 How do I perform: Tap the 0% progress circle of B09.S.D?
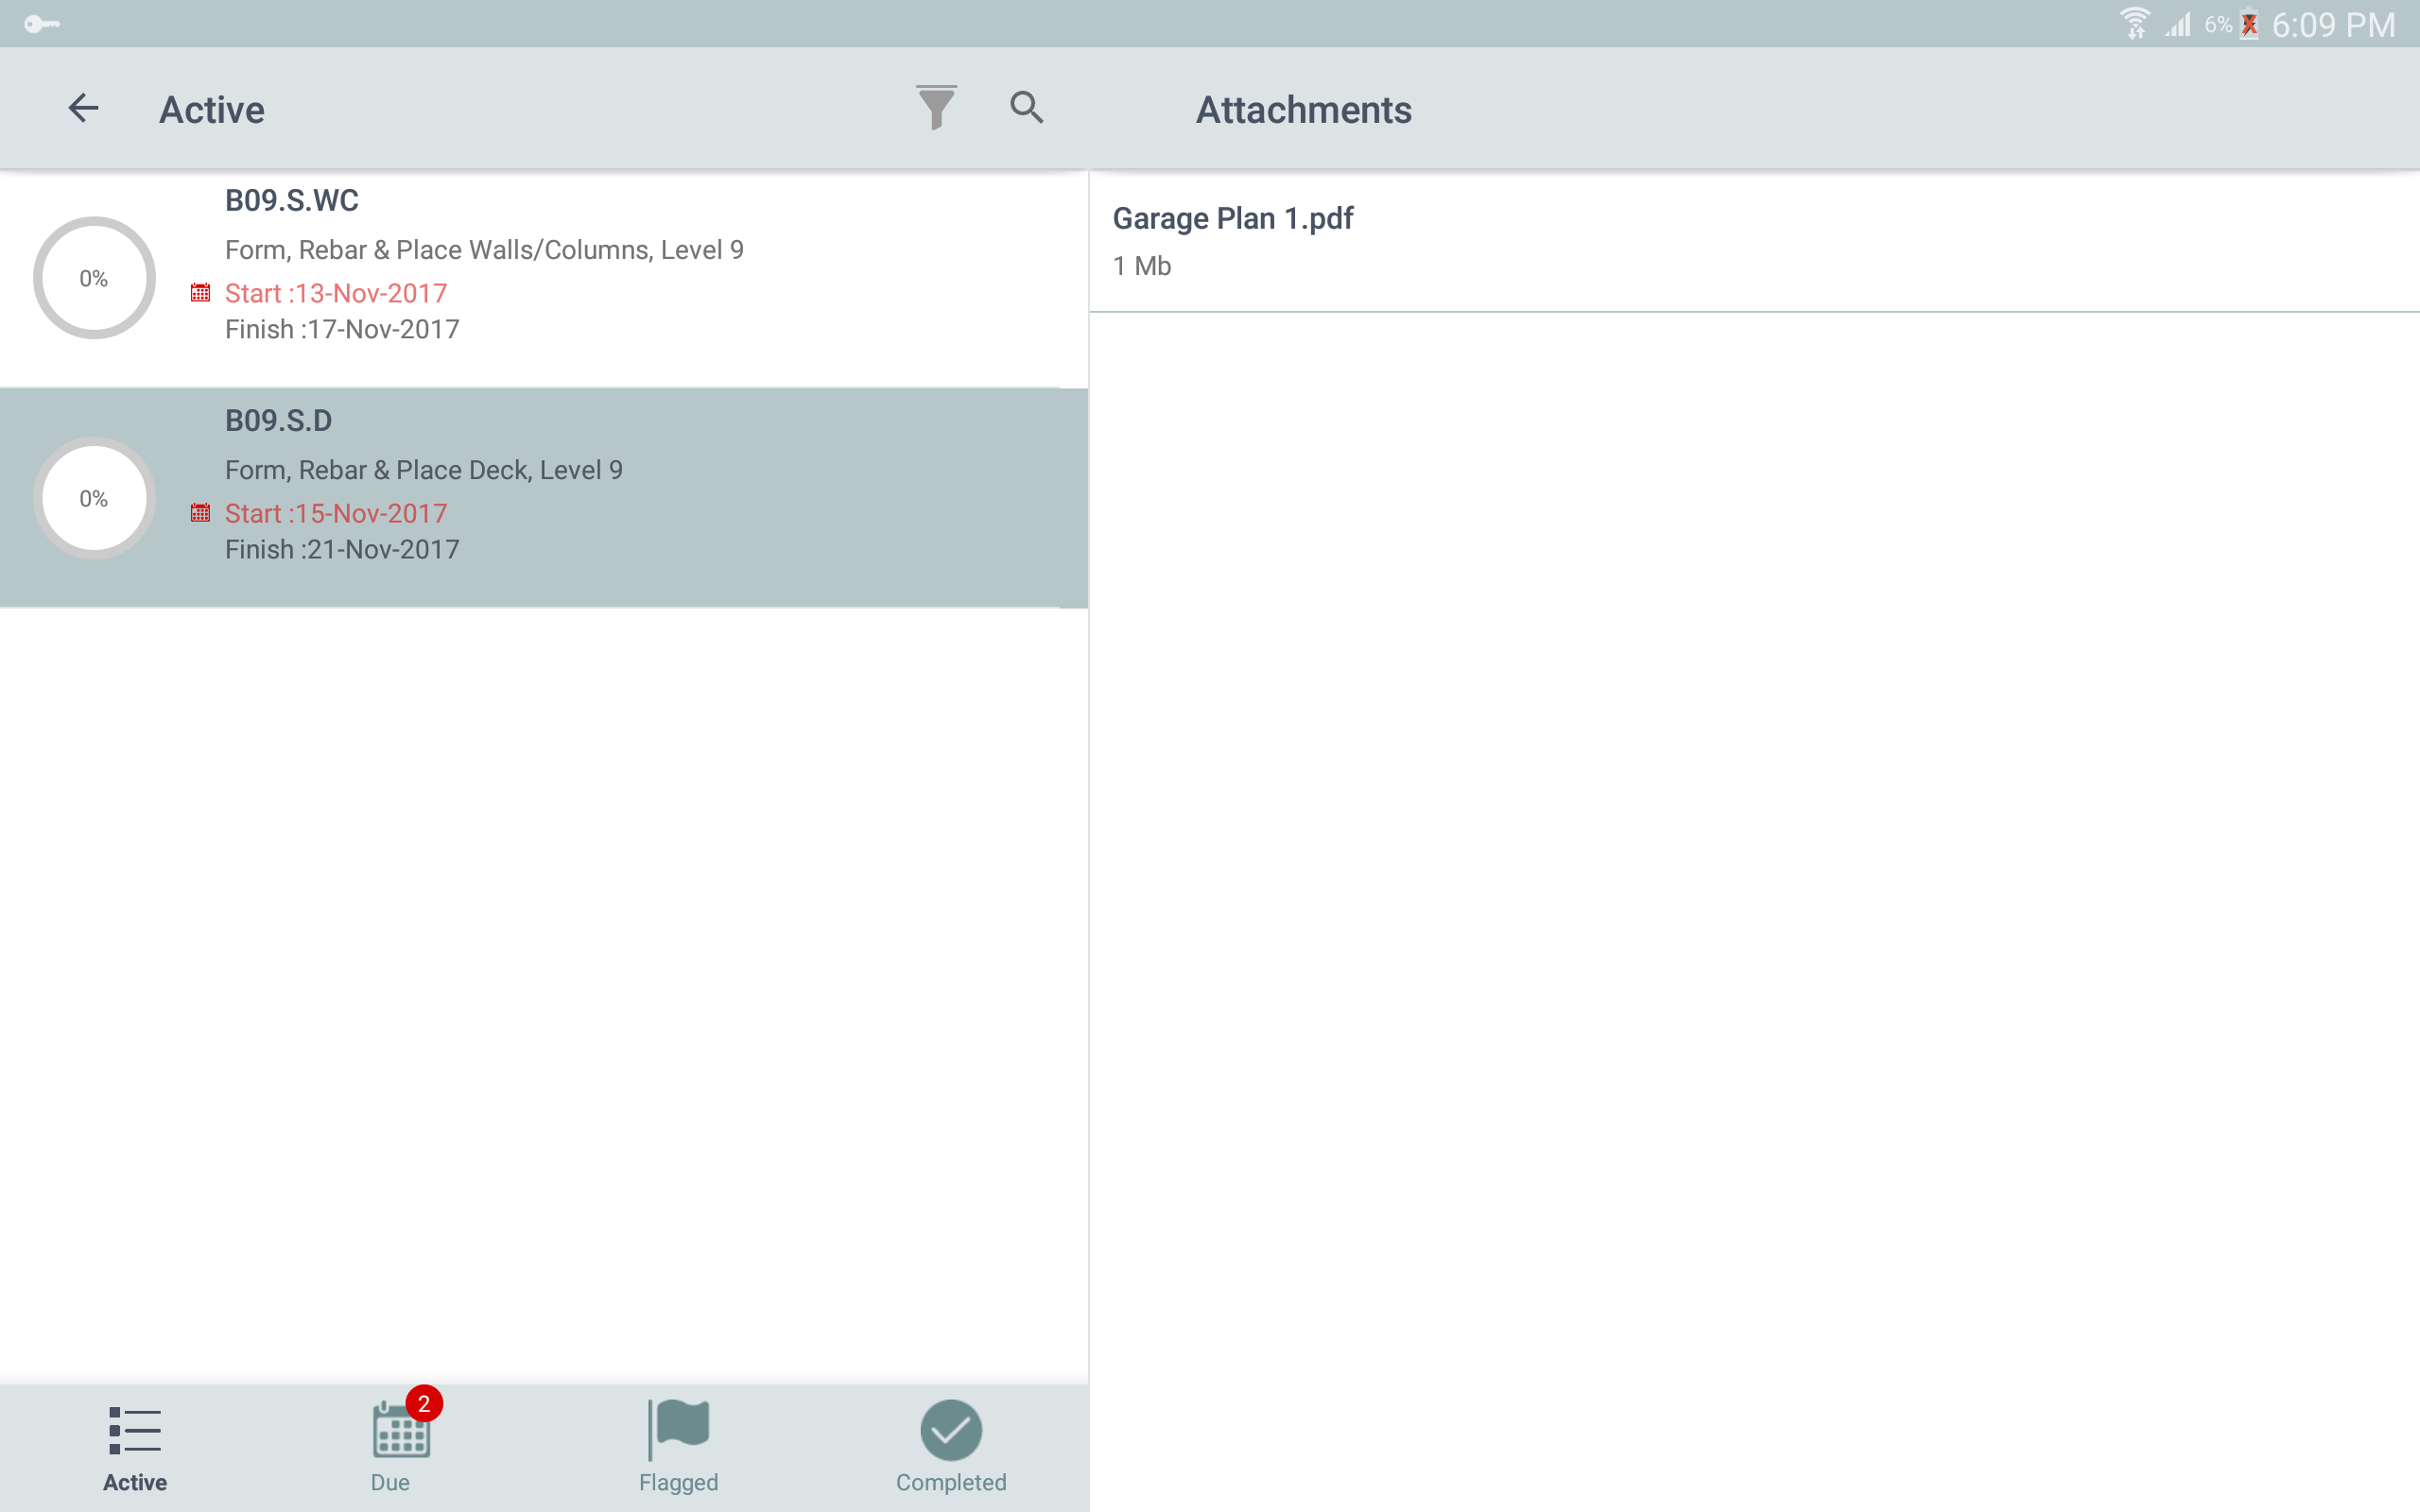[x=94, y=498]
